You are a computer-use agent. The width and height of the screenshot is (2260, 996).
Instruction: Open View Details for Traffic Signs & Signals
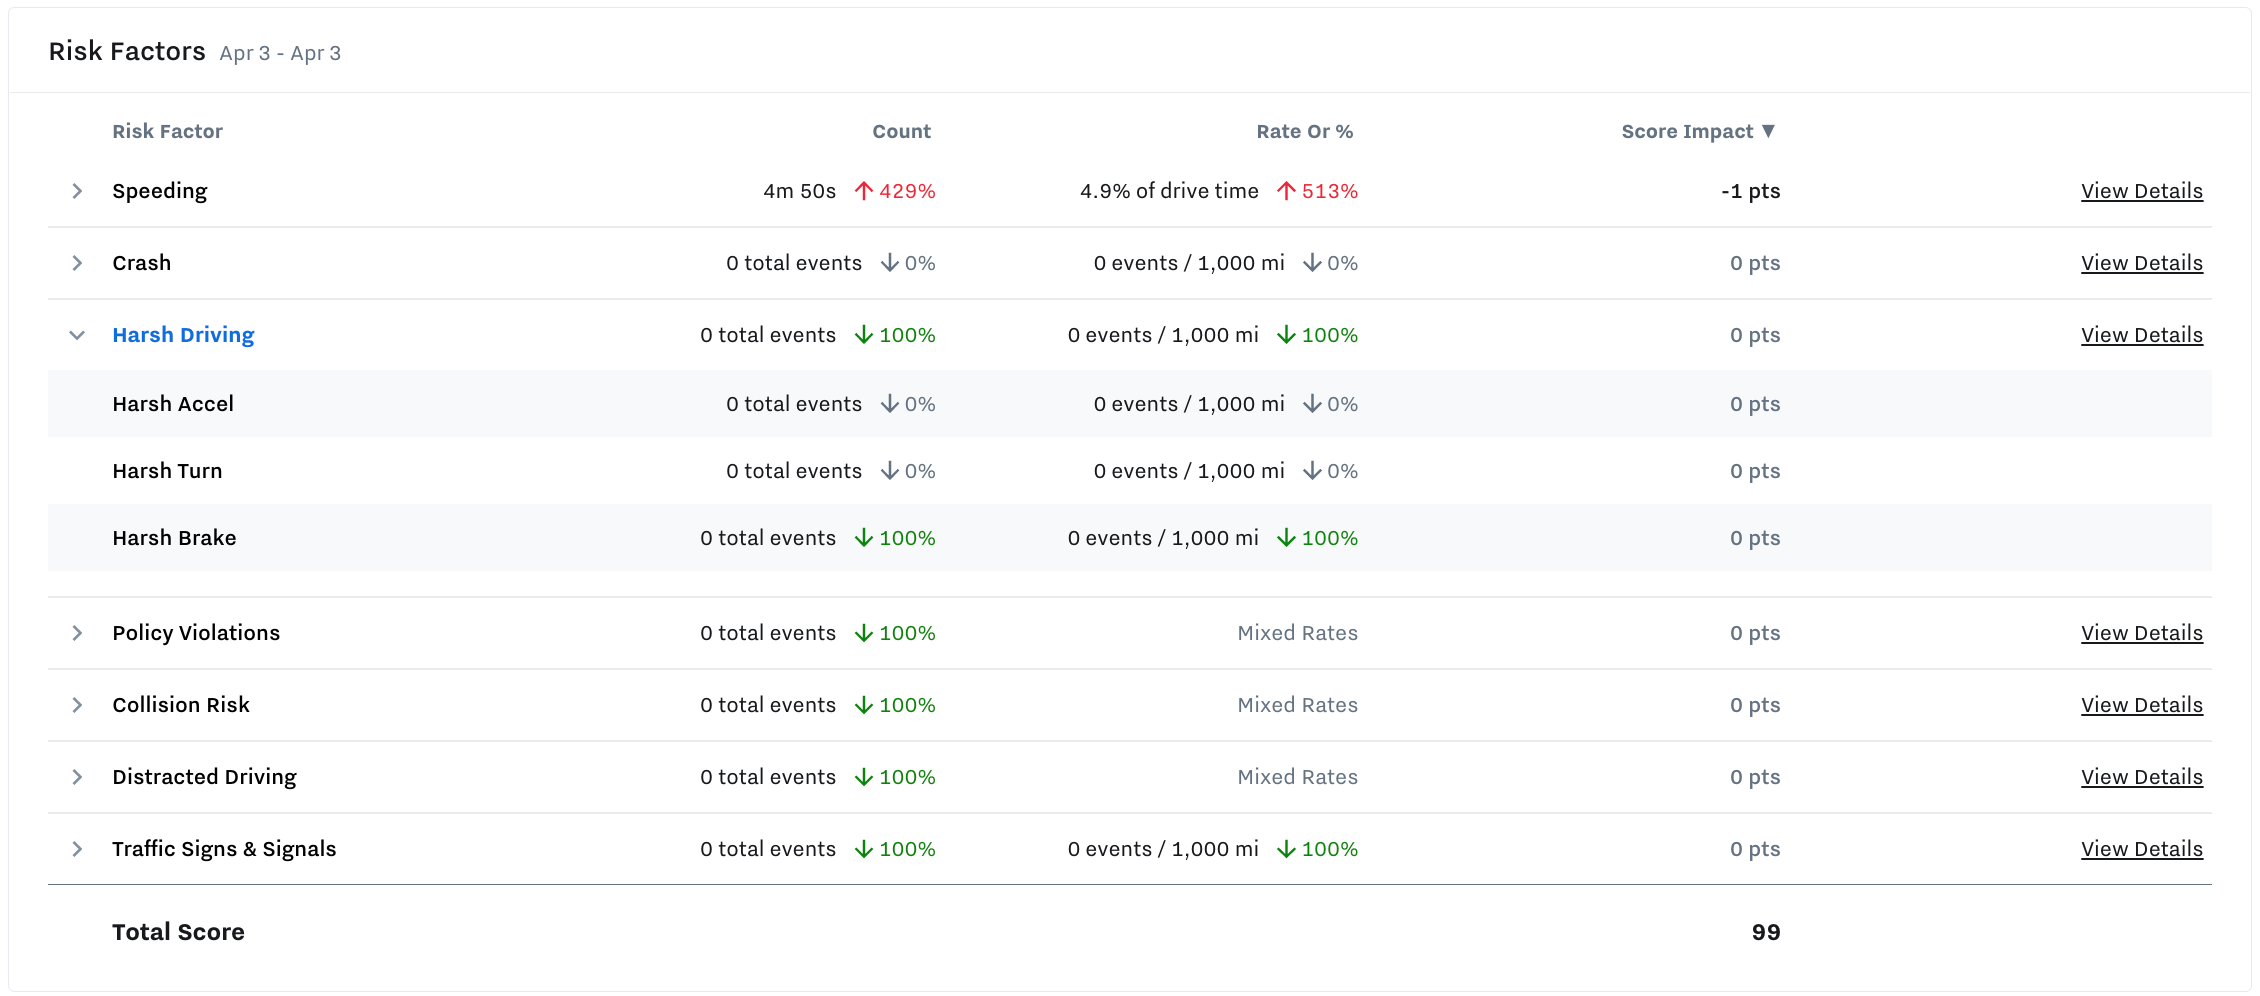[2142, 849]
